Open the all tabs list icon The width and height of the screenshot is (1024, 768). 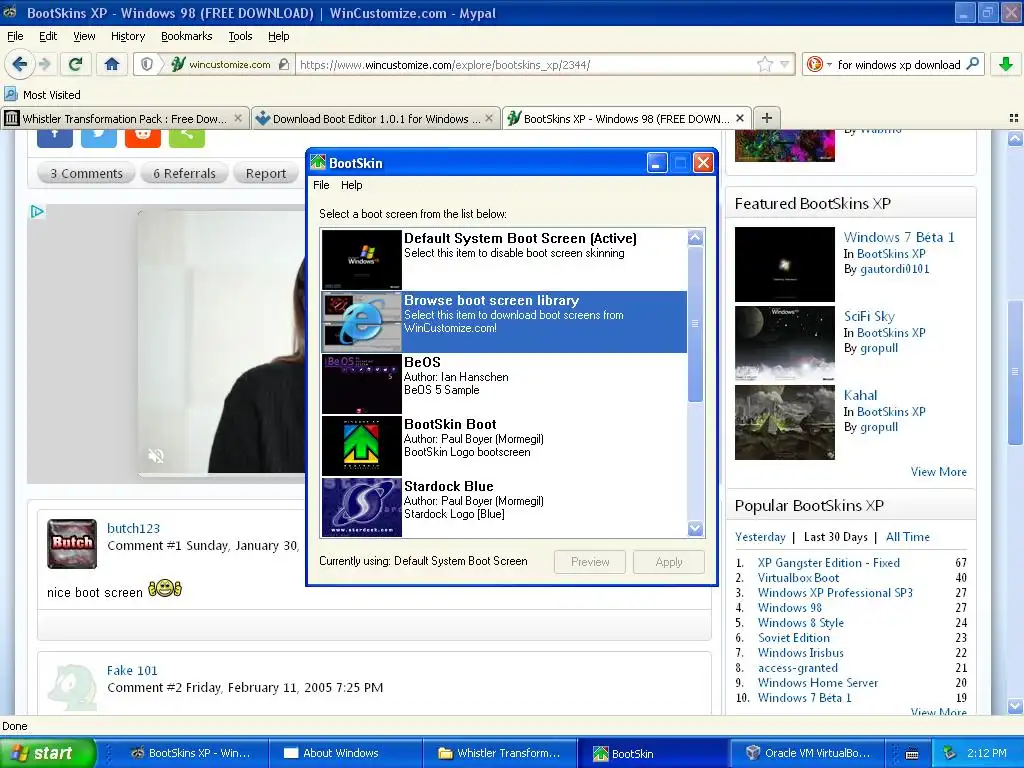(x=1014, y=118)
